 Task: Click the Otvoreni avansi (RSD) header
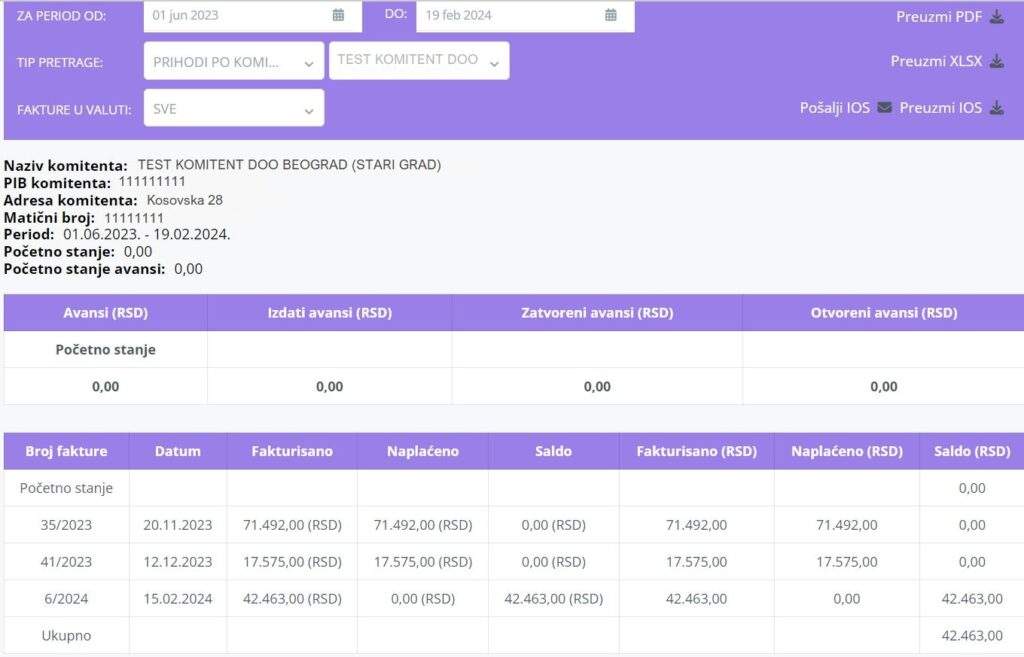click(884, 312)
